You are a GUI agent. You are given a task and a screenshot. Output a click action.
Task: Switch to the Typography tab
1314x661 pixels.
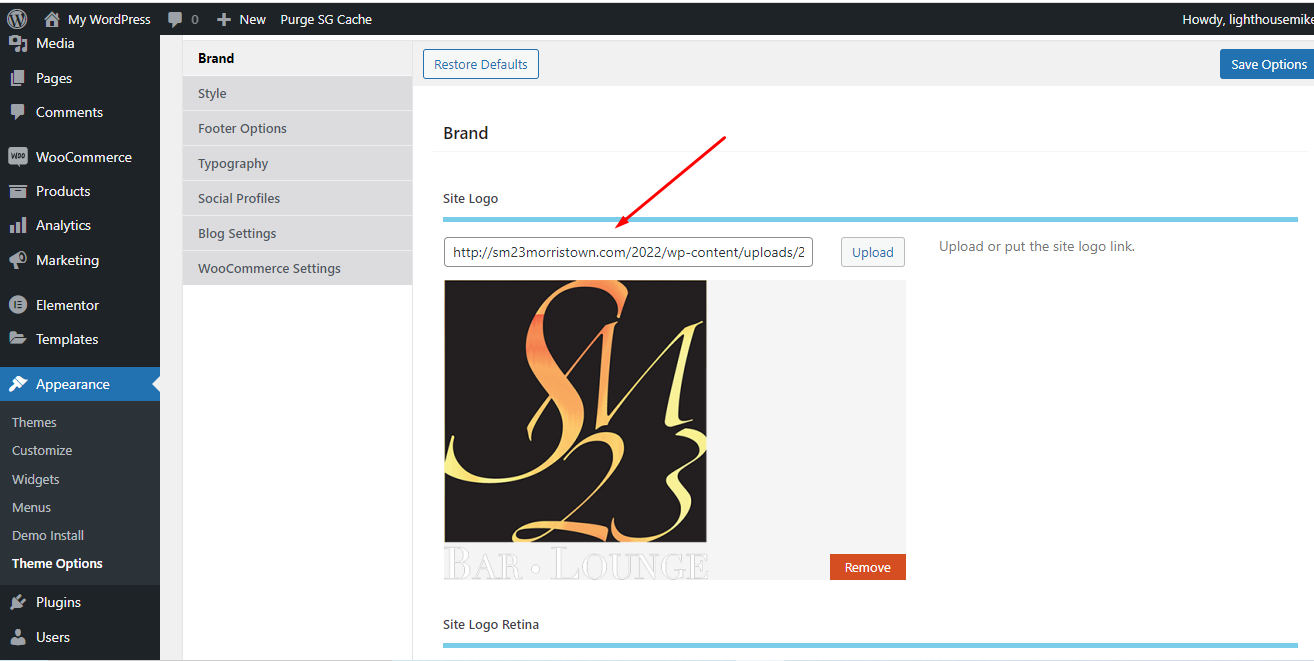[x=297, y=163]
